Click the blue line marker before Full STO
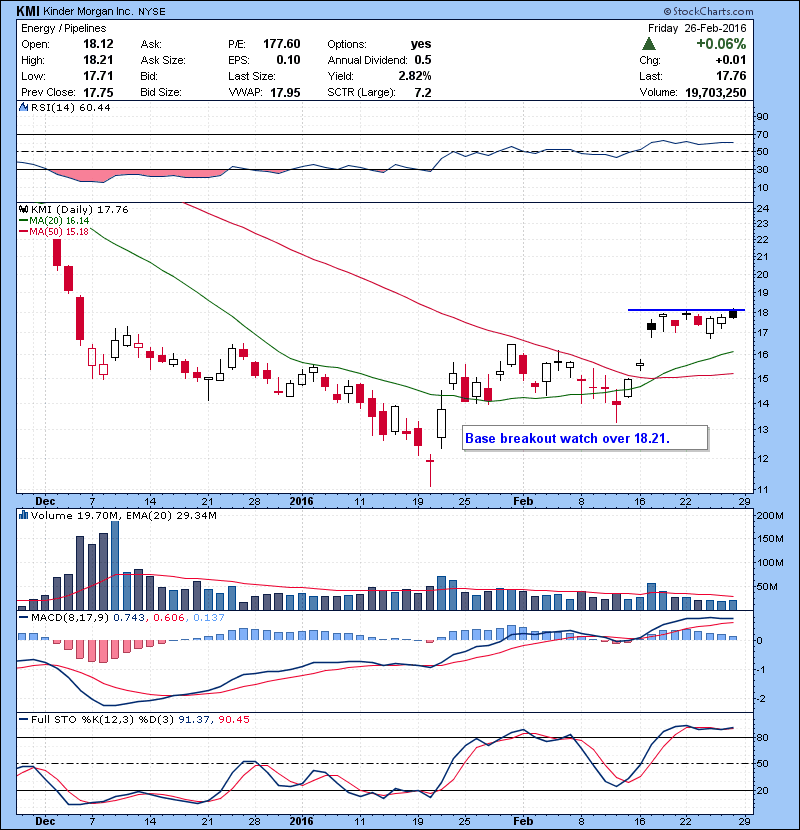Viewport: 800px width, 830px height. (24, 719)
